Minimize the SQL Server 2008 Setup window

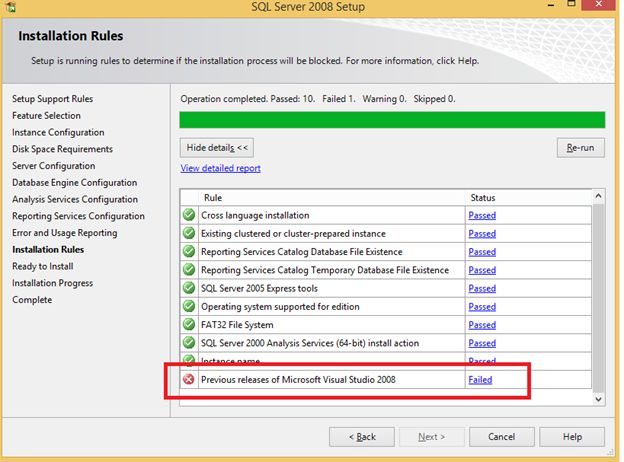coord(551,5)
